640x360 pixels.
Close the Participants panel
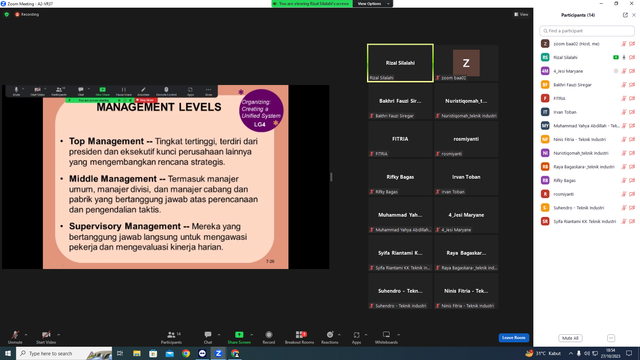[x=634, y=15]
